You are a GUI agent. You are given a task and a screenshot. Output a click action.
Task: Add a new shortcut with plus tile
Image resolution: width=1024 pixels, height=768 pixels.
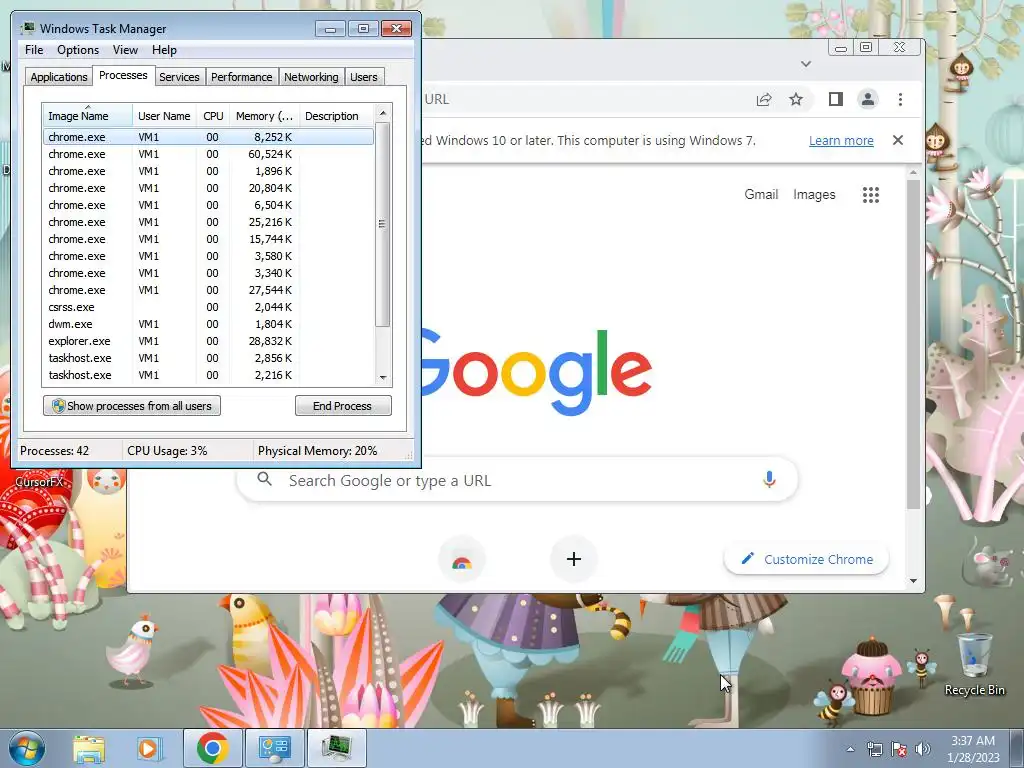click(573, 559)
